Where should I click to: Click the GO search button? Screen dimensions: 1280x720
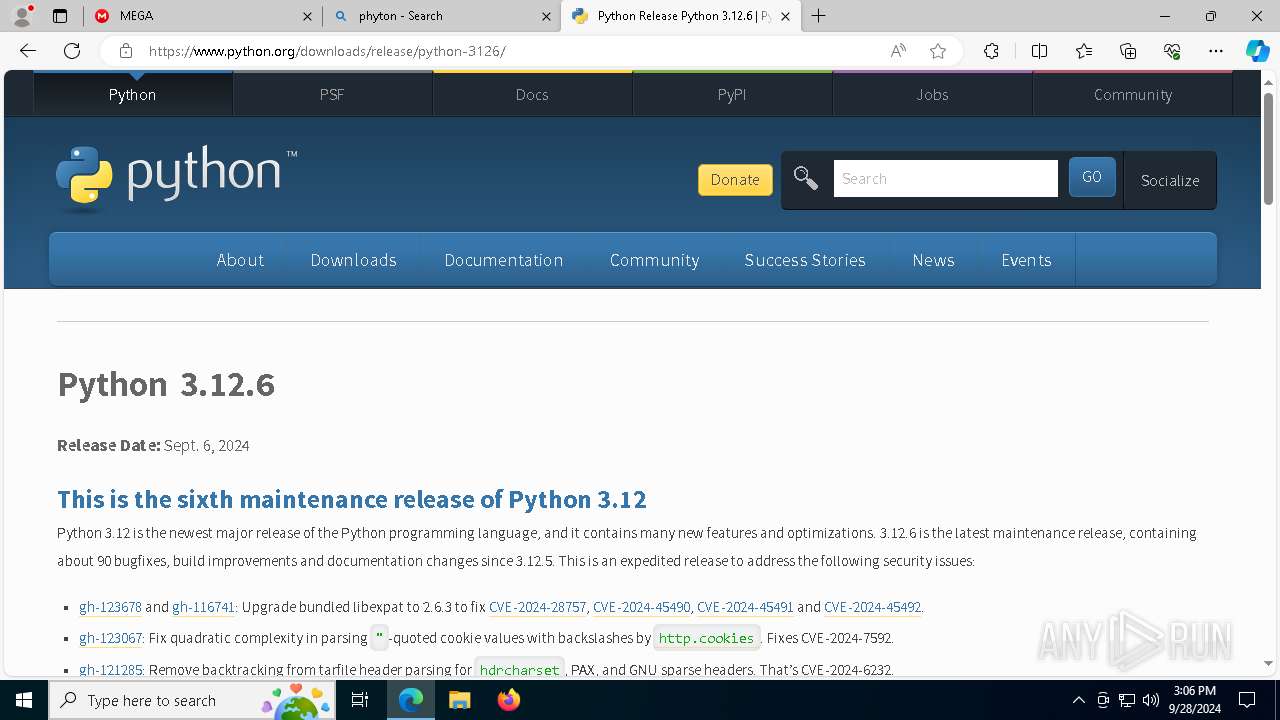pos(1092,178)
